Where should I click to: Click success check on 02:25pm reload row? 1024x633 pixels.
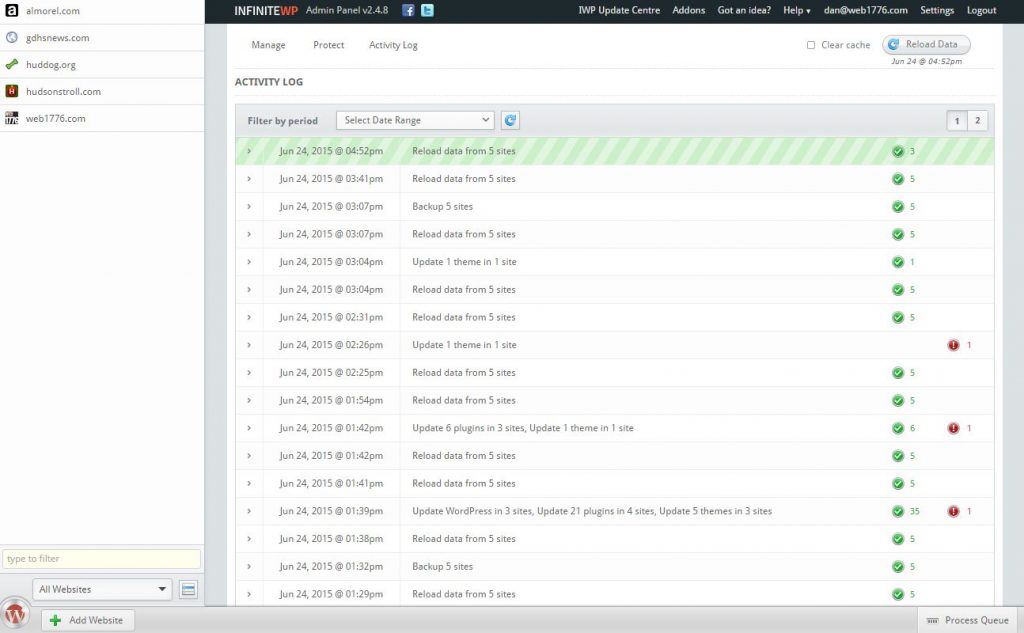pos(898,373)
